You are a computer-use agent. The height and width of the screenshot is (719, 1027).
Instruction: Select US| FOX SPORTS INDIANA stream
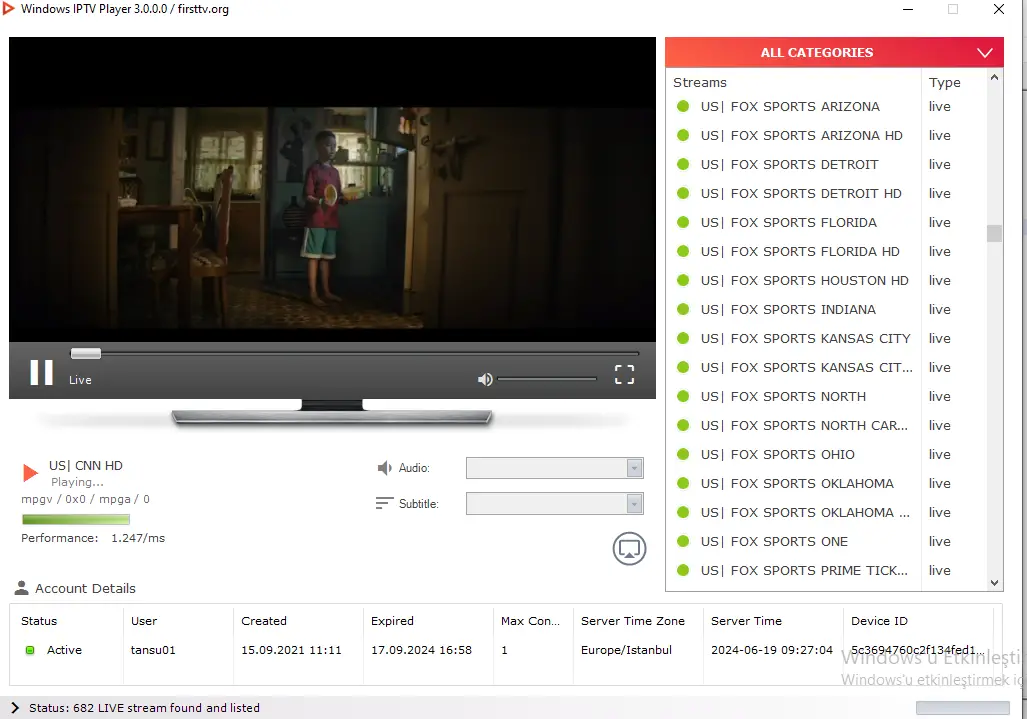click(788, 310)
